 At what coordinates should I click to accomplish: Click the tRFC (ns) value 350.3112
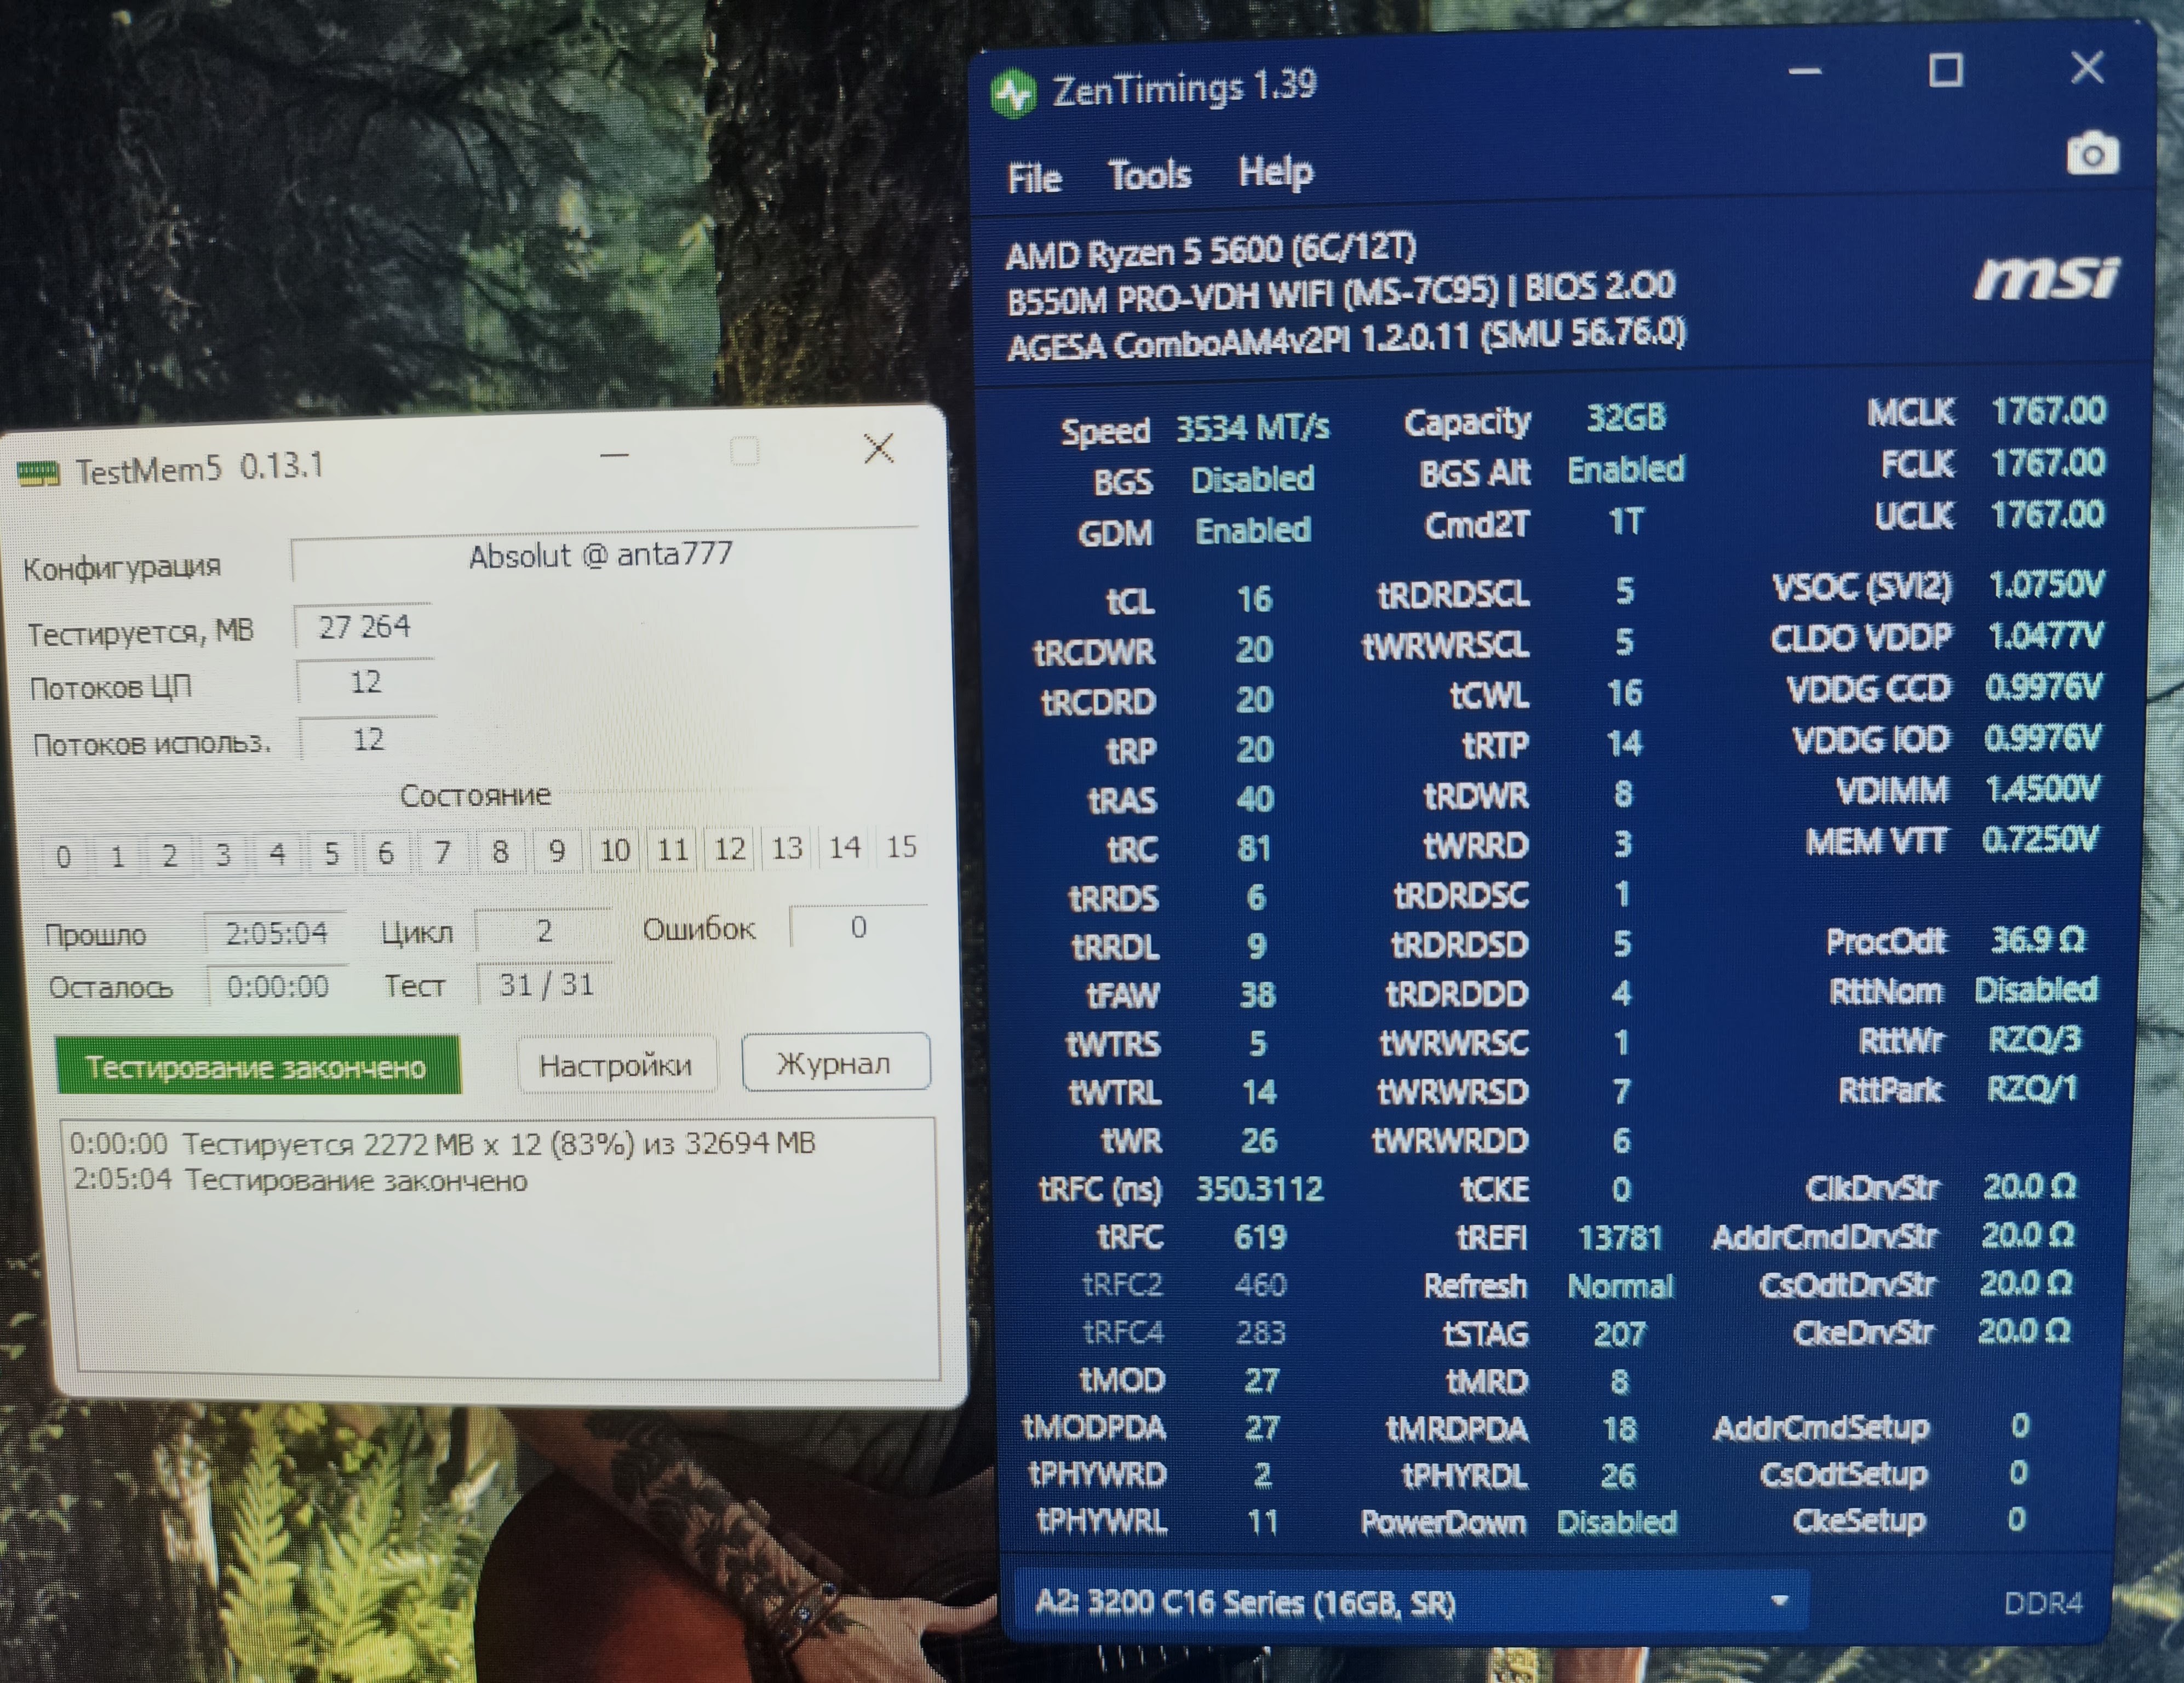point(1260,1189)
